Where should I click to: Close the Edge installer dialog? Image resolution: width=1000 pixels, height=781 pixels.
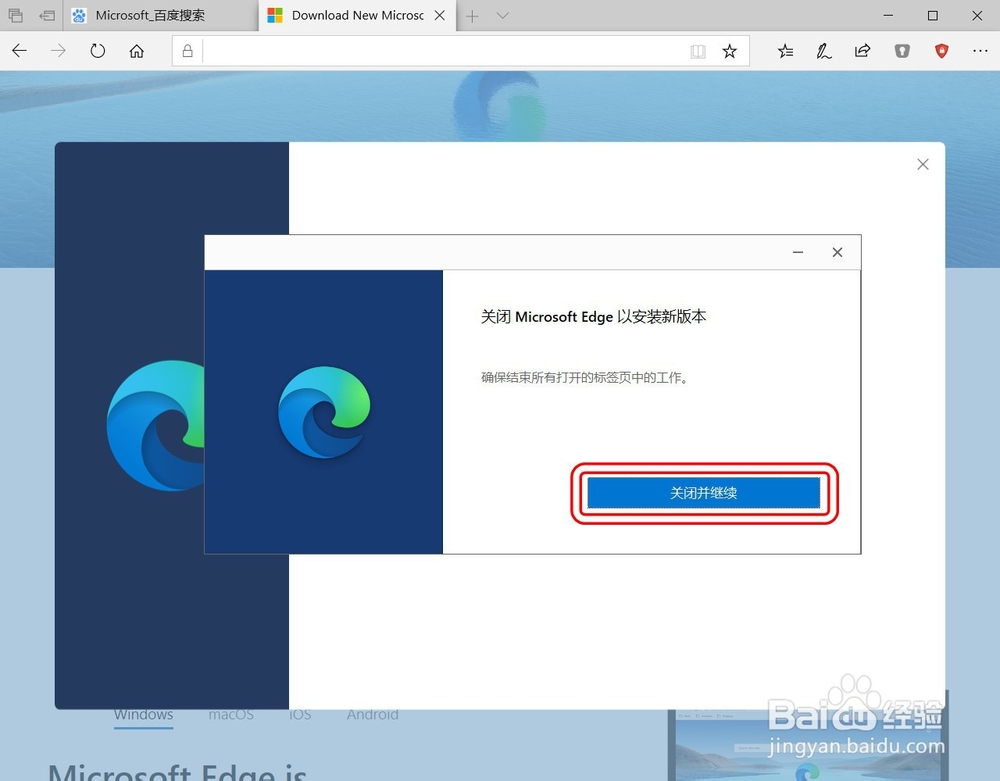(837, 252)
